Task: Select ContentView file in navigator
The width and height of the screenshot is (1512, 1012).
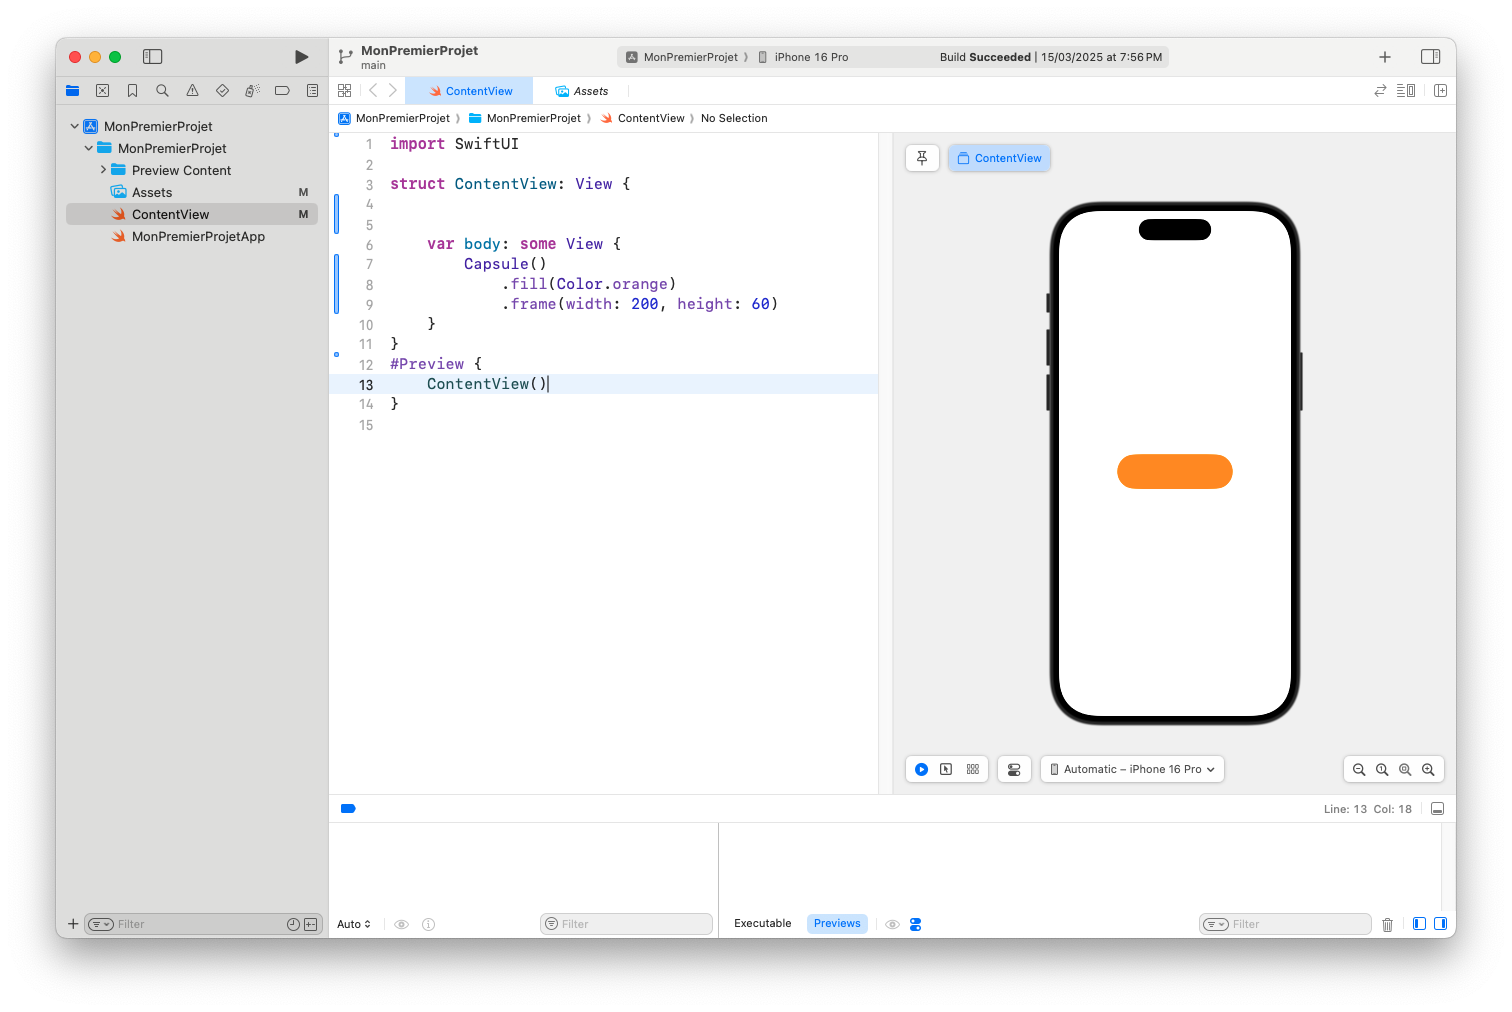Action: click(x=192, y=215)
